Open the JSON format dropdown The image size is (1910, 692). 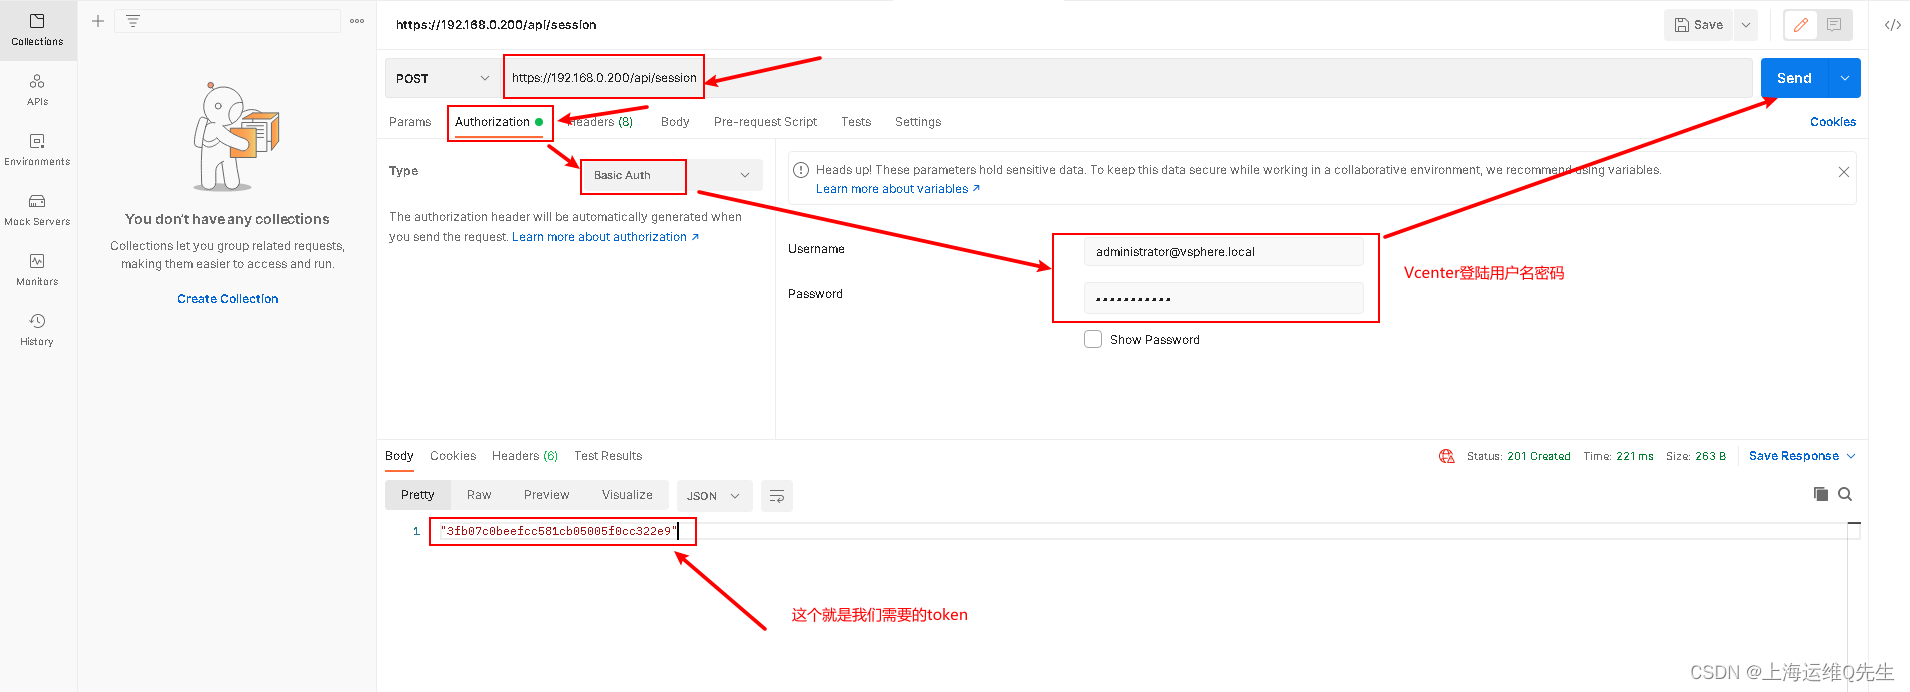pyautogui.click(x=714, y=496)
